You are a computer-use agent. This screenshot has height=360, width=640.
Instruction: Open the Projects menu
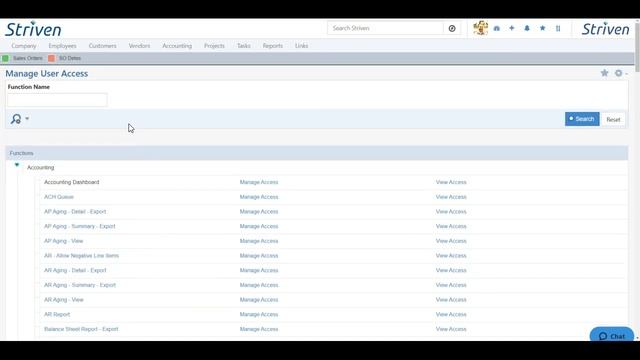(x=214, y=46)
